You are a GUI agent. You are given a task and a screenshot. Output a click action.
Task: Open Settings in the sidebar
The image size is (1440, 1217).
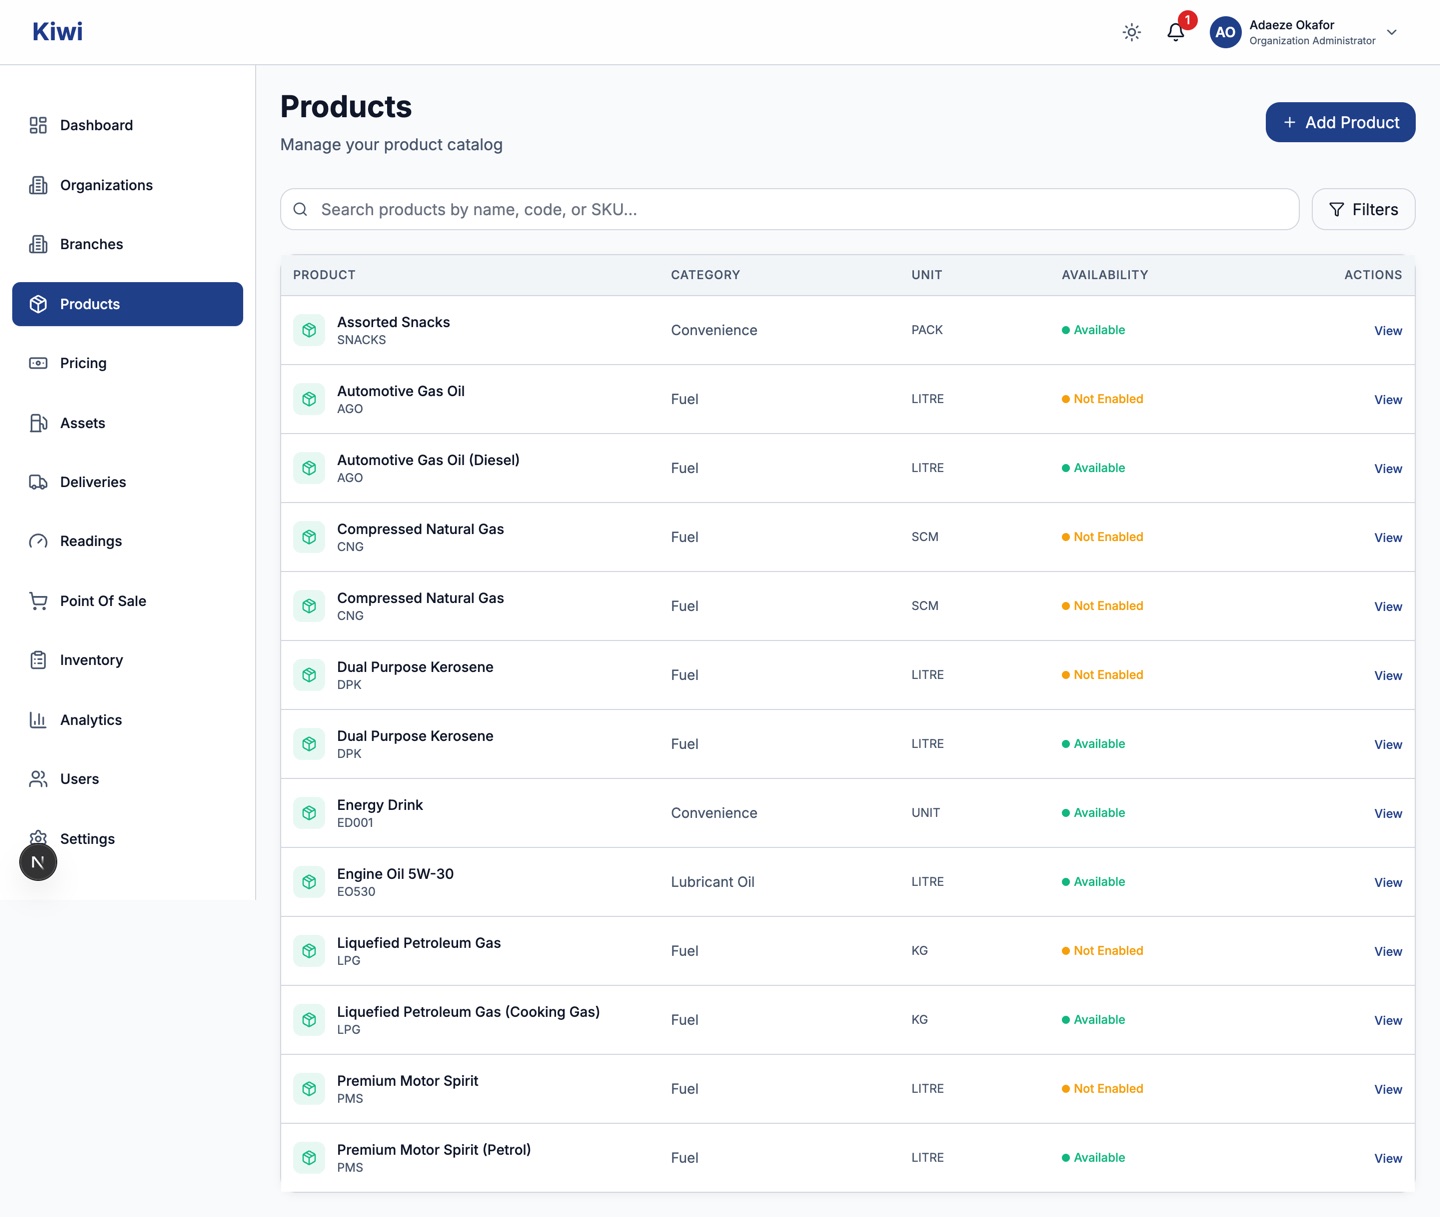click(127, 839)
